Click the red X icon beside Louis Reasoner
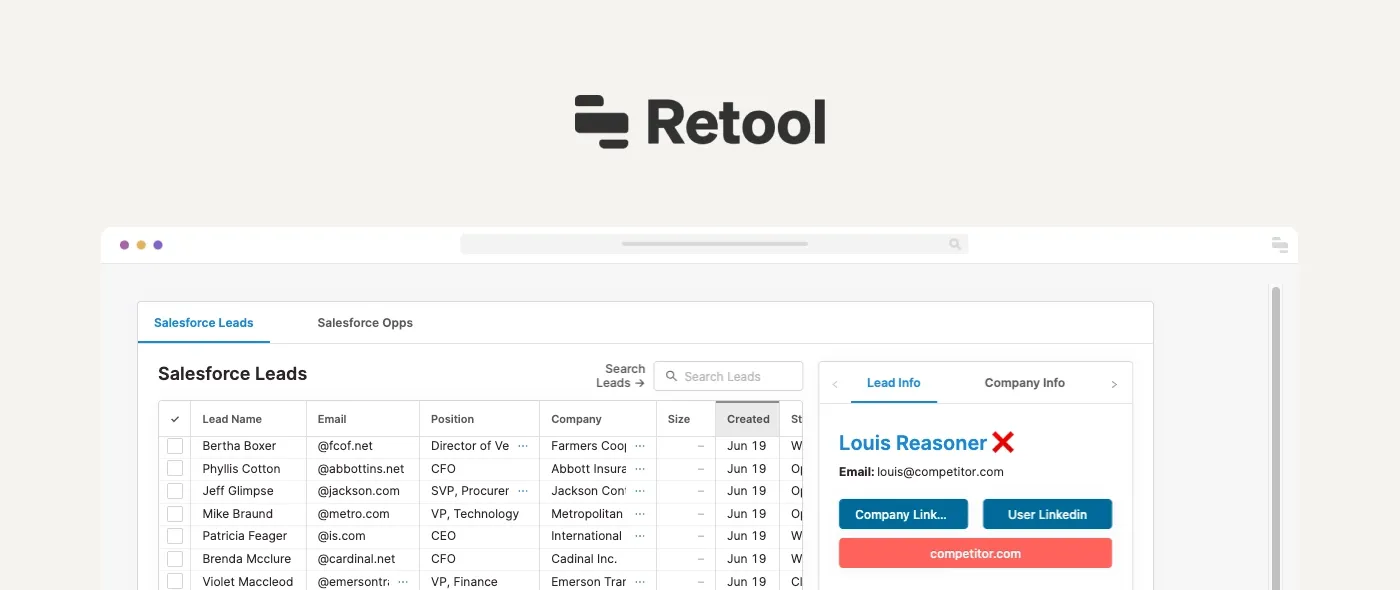The height and width of the screenshot is (590, 1400). tap(1003, 443)
